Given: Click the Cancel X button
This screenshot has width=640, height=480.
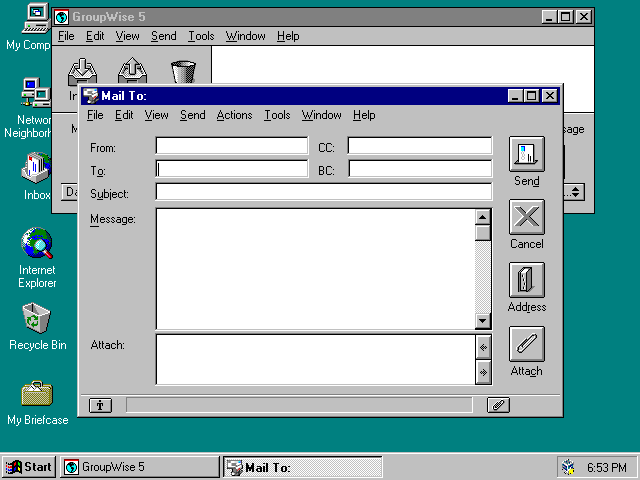Looking at the screenshot, I should click(x=527, y=217).
